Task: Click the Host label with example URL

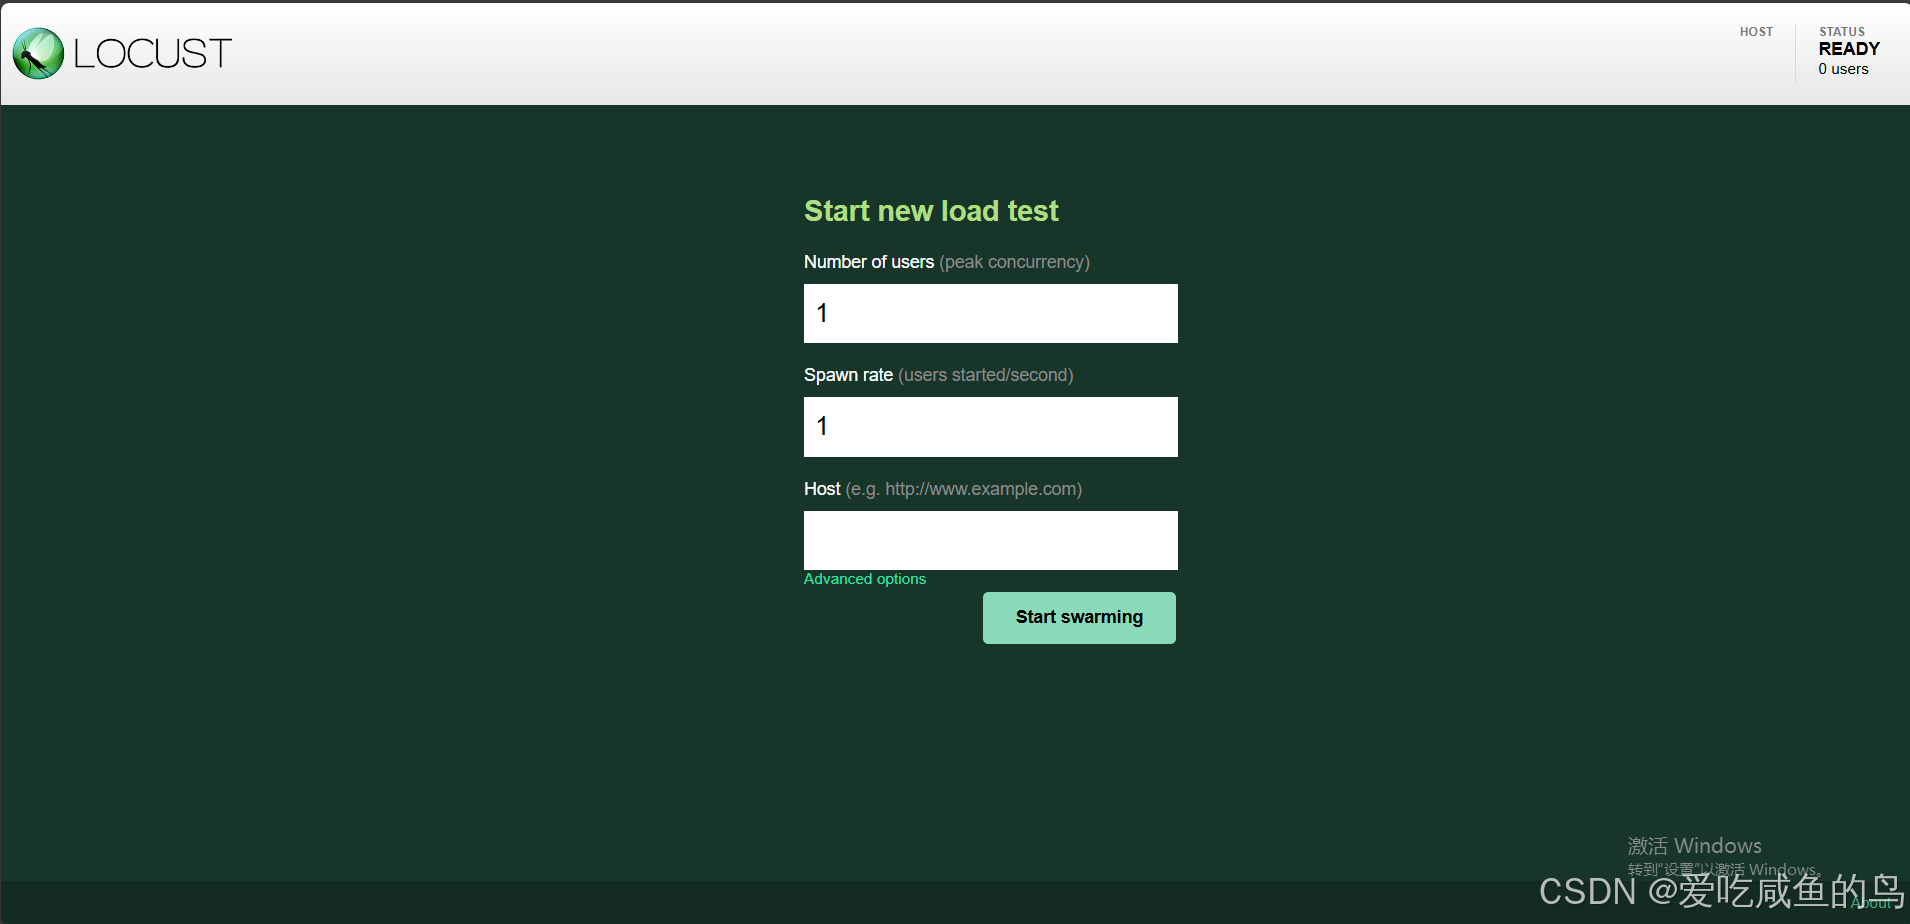Action: [x=943, y=489]
